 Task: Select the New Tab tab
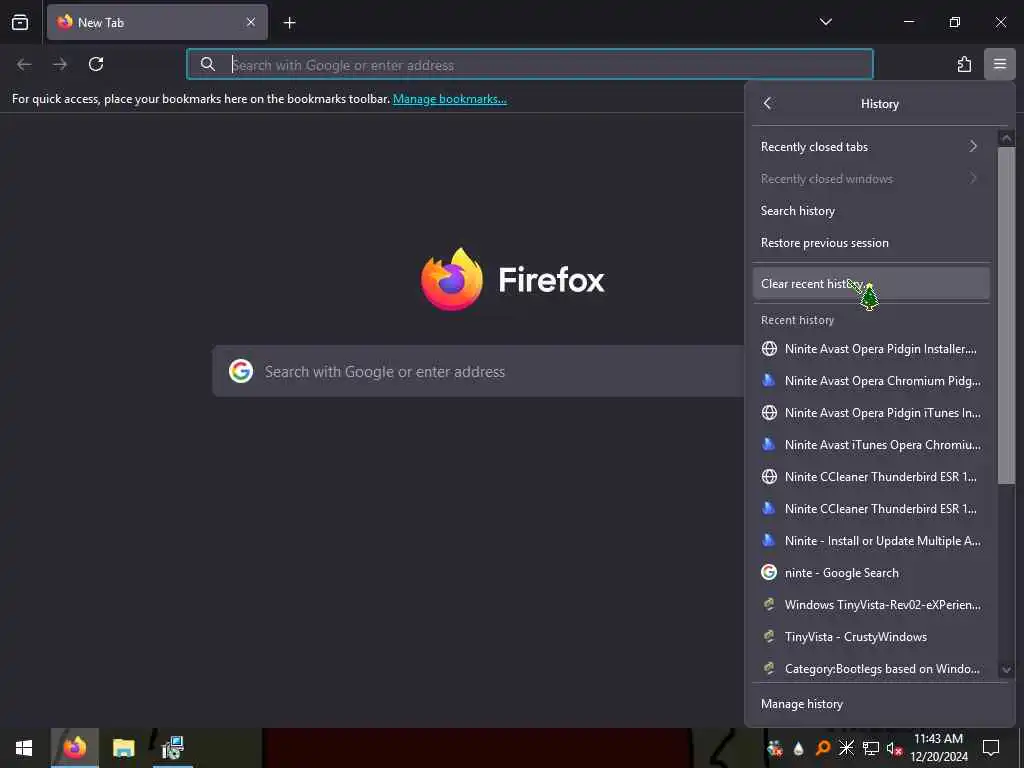pos(157,22)
